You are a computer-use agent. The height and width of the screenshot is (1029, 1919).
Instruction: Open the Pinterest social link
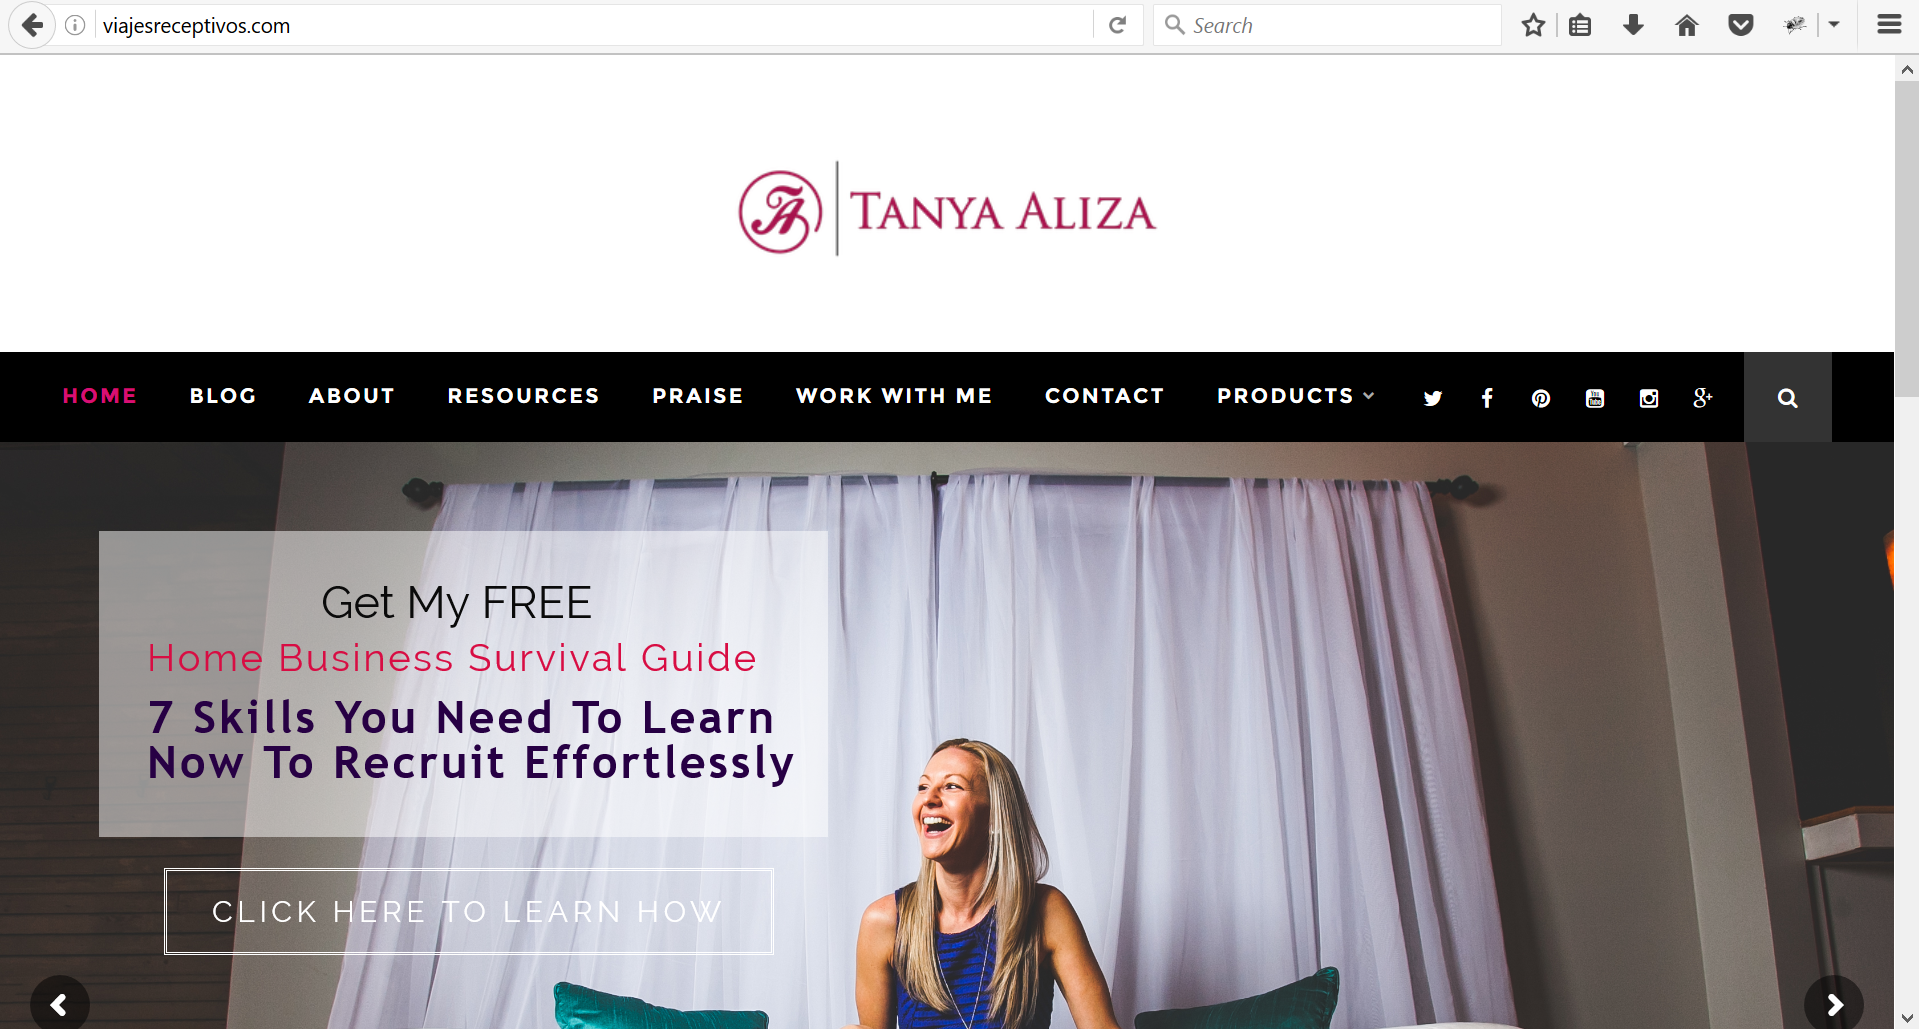coord(1541,398)
